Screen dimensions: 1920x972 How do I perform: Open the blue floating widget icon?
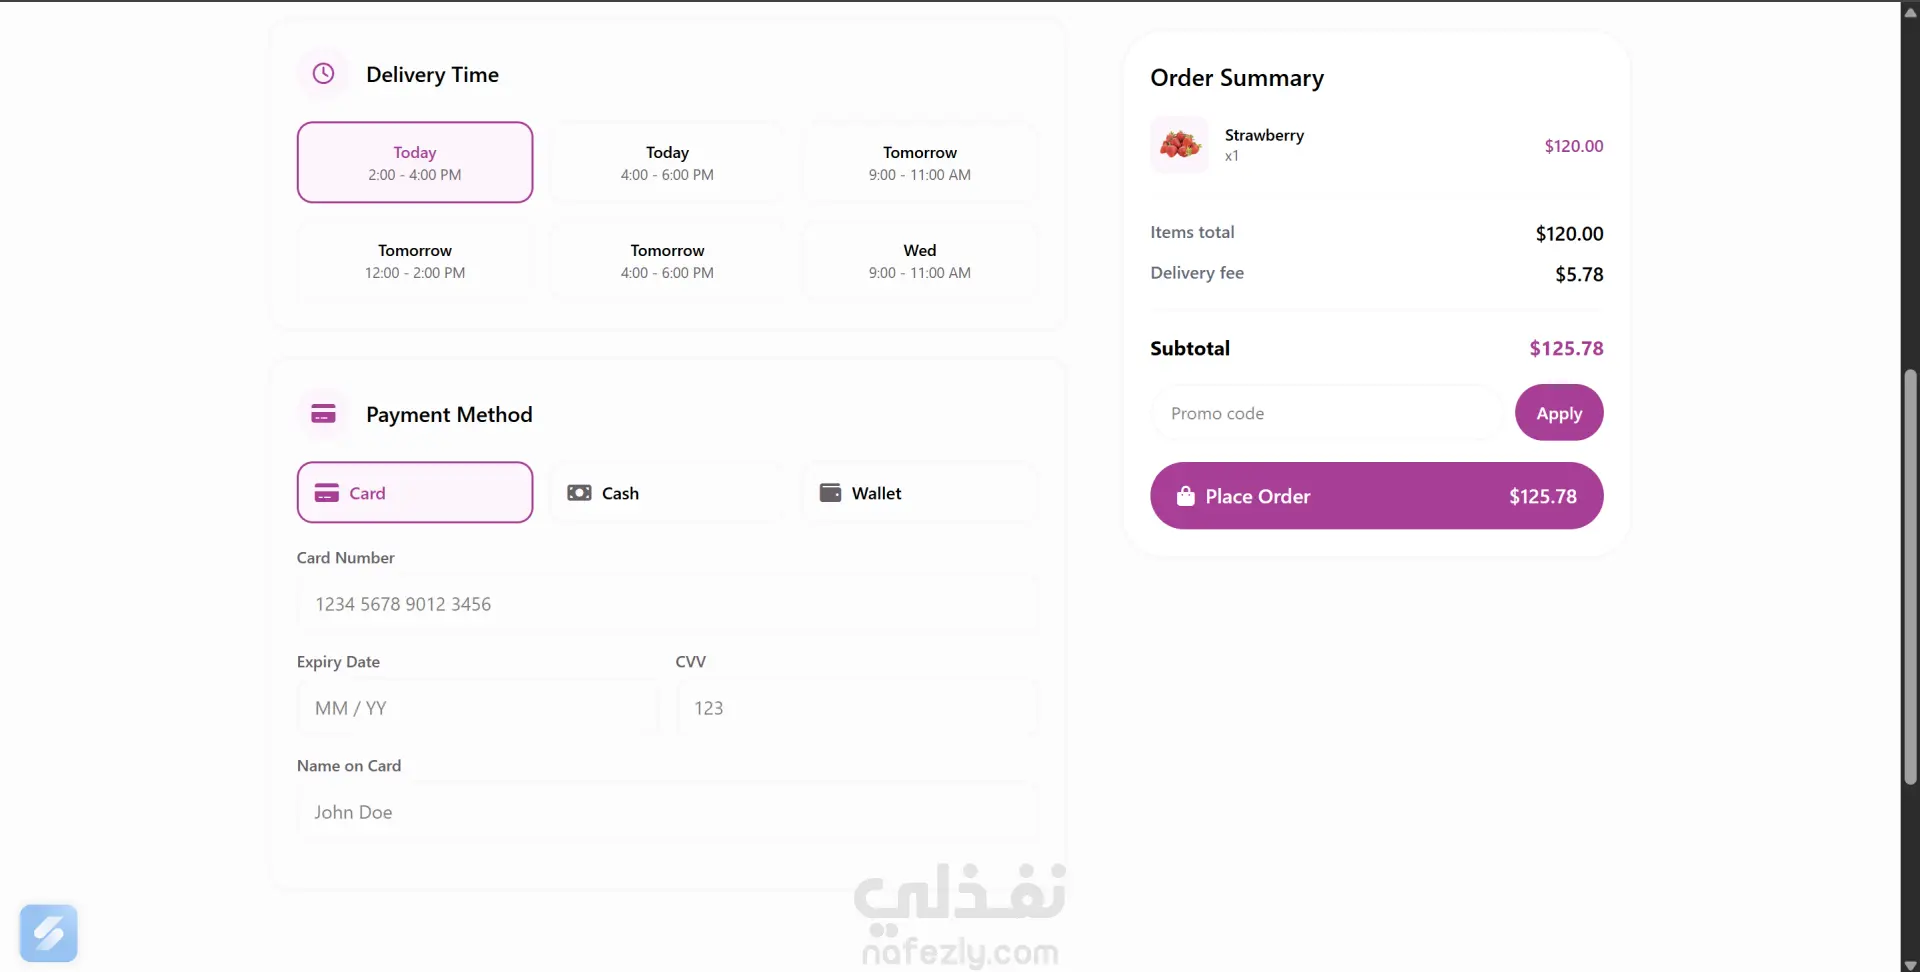(x=48, y=933)
